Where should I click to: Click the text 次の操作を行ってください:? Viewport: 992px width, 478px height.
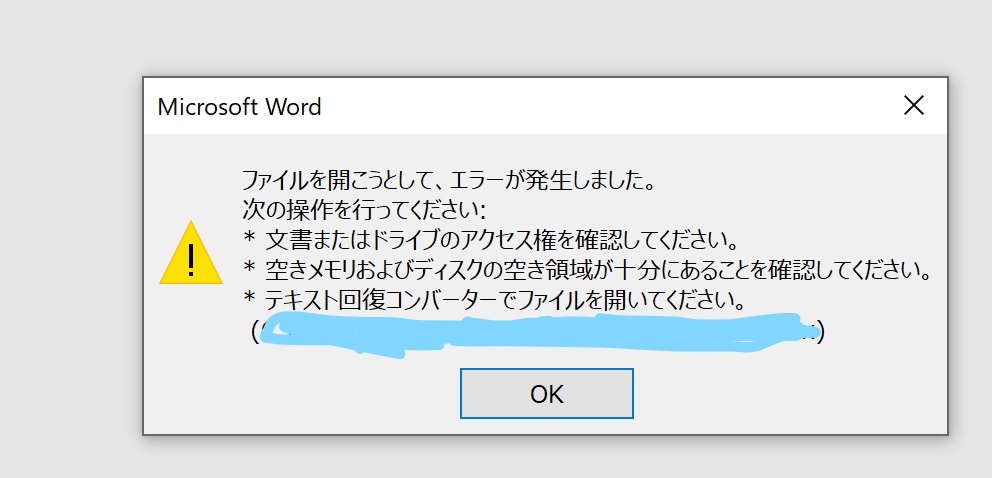pyautogui.click(x=364, y=211)
